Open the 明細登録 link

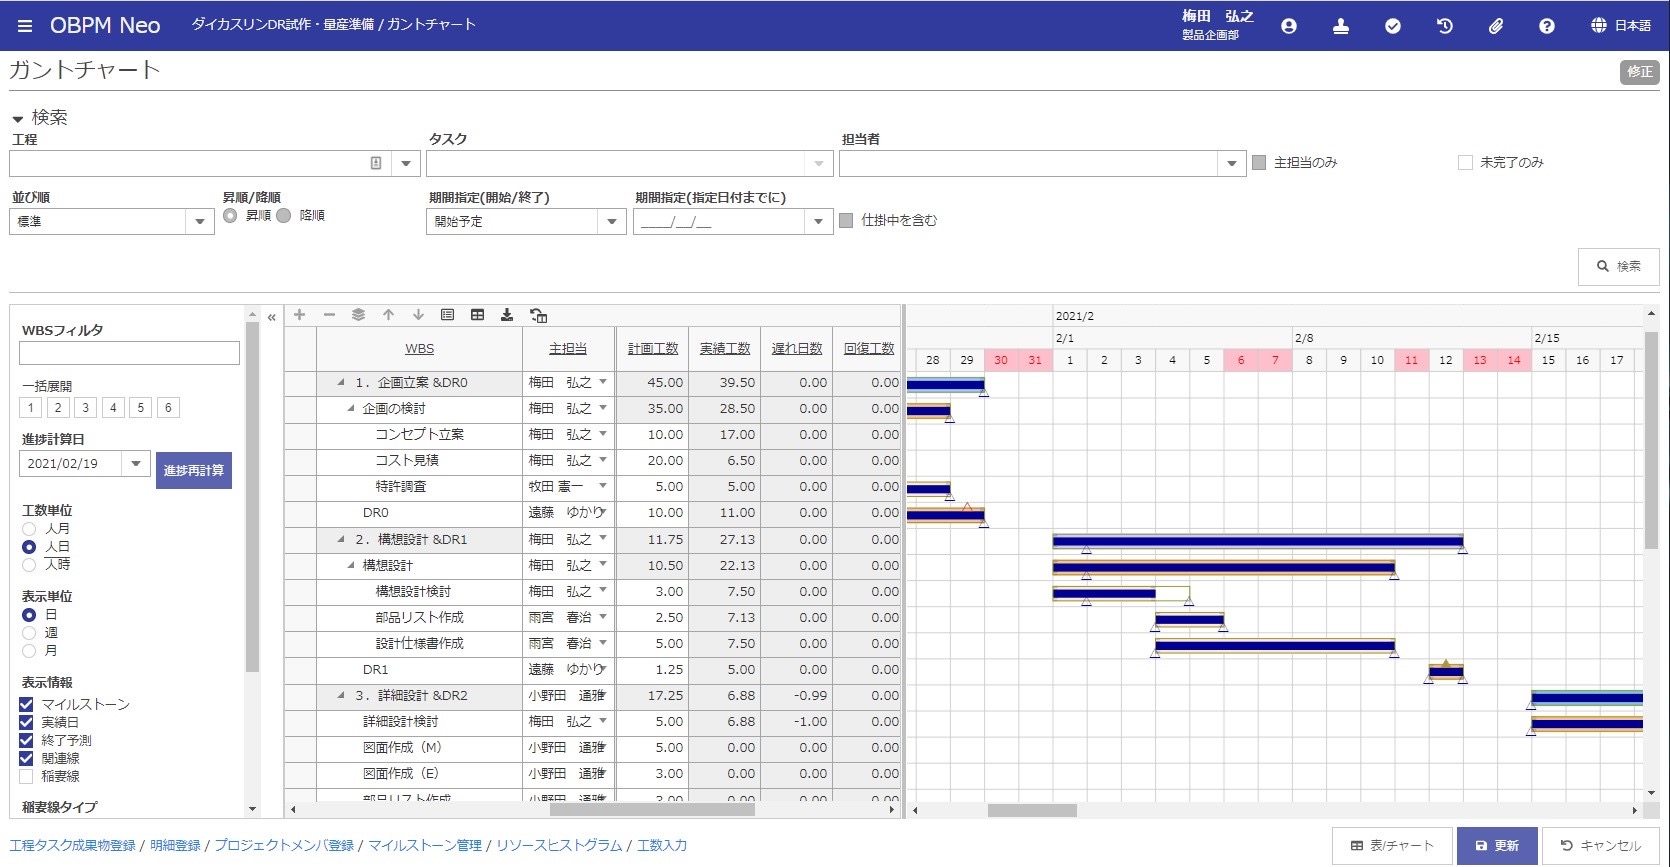point(175,846)
